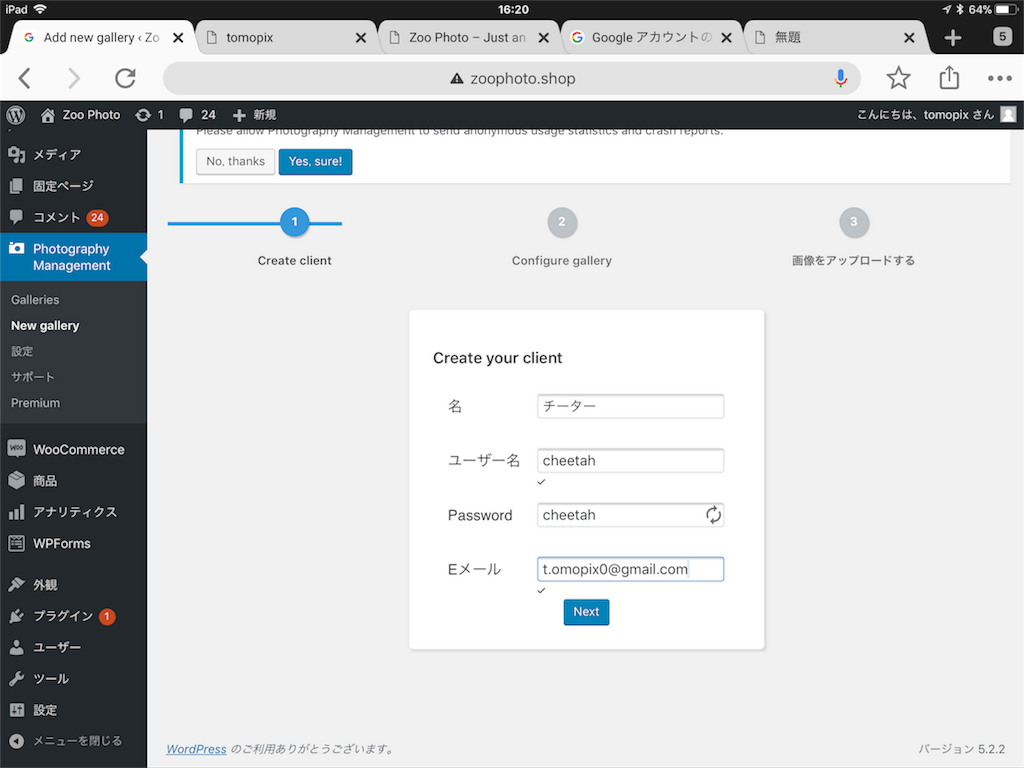Tap the zoophoto.shop address bar

coord(511,78)
